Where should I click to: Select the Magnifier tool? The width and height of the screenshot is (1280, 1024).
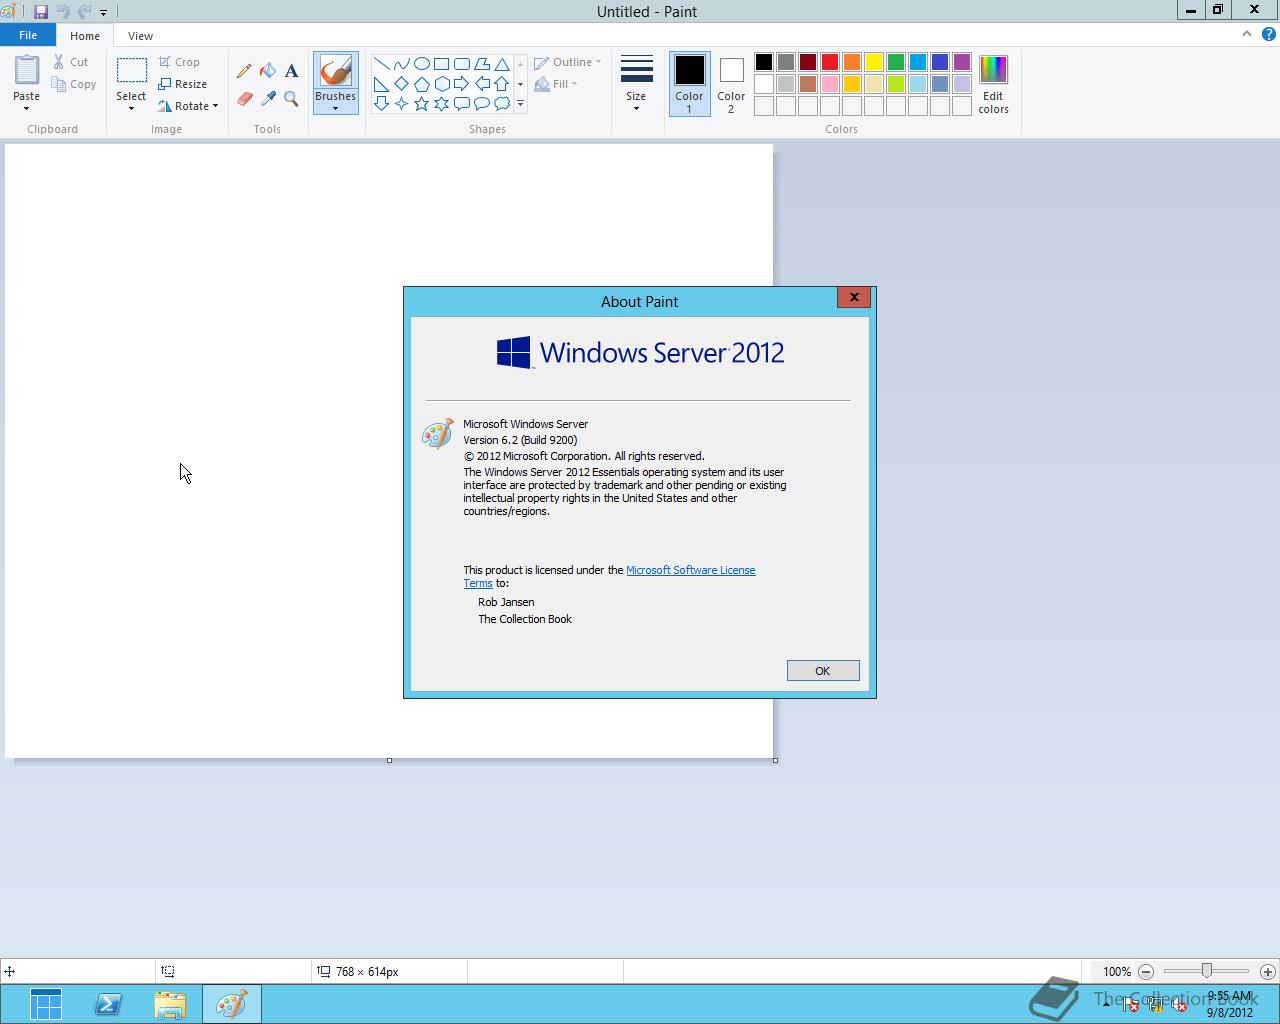pos(291,98)
